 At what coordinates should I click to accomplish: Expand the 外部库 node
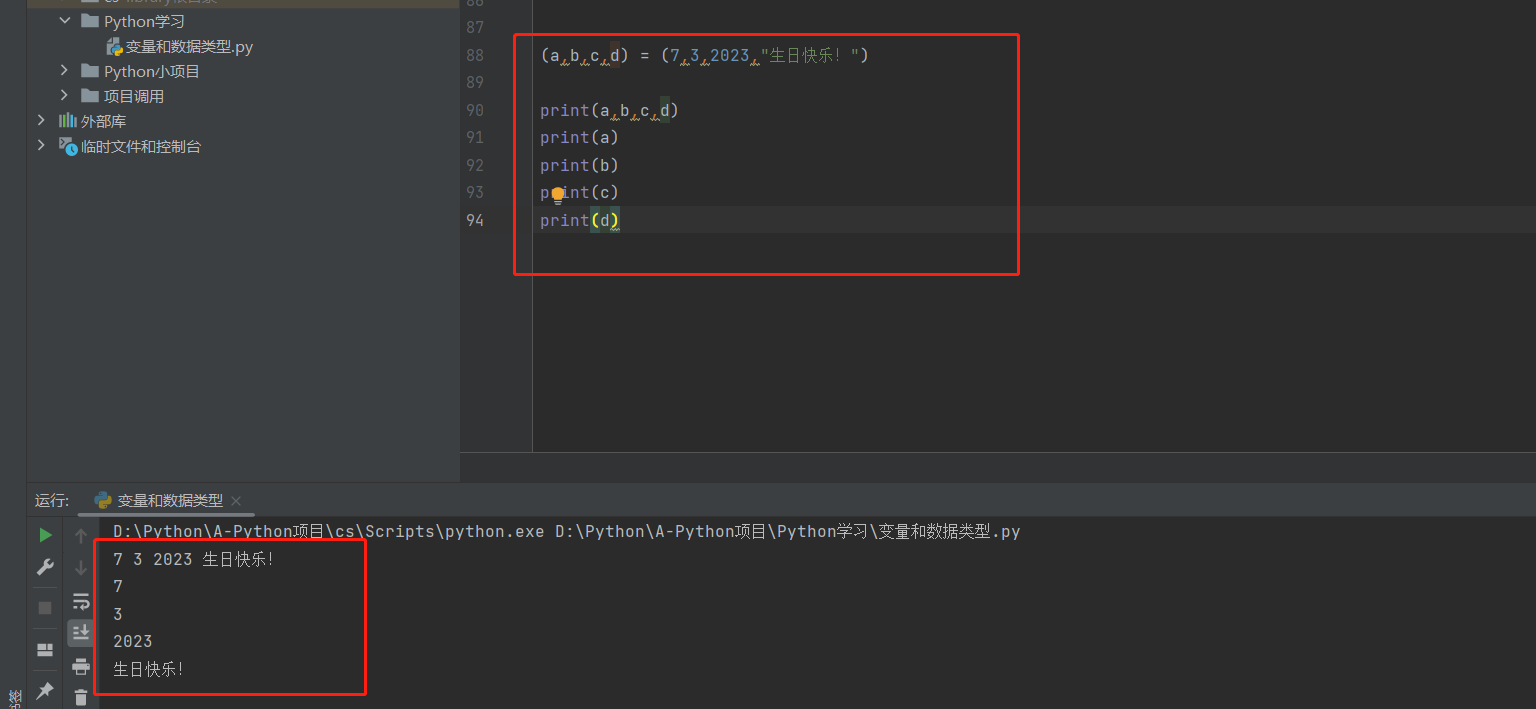[x=41, y=121]
